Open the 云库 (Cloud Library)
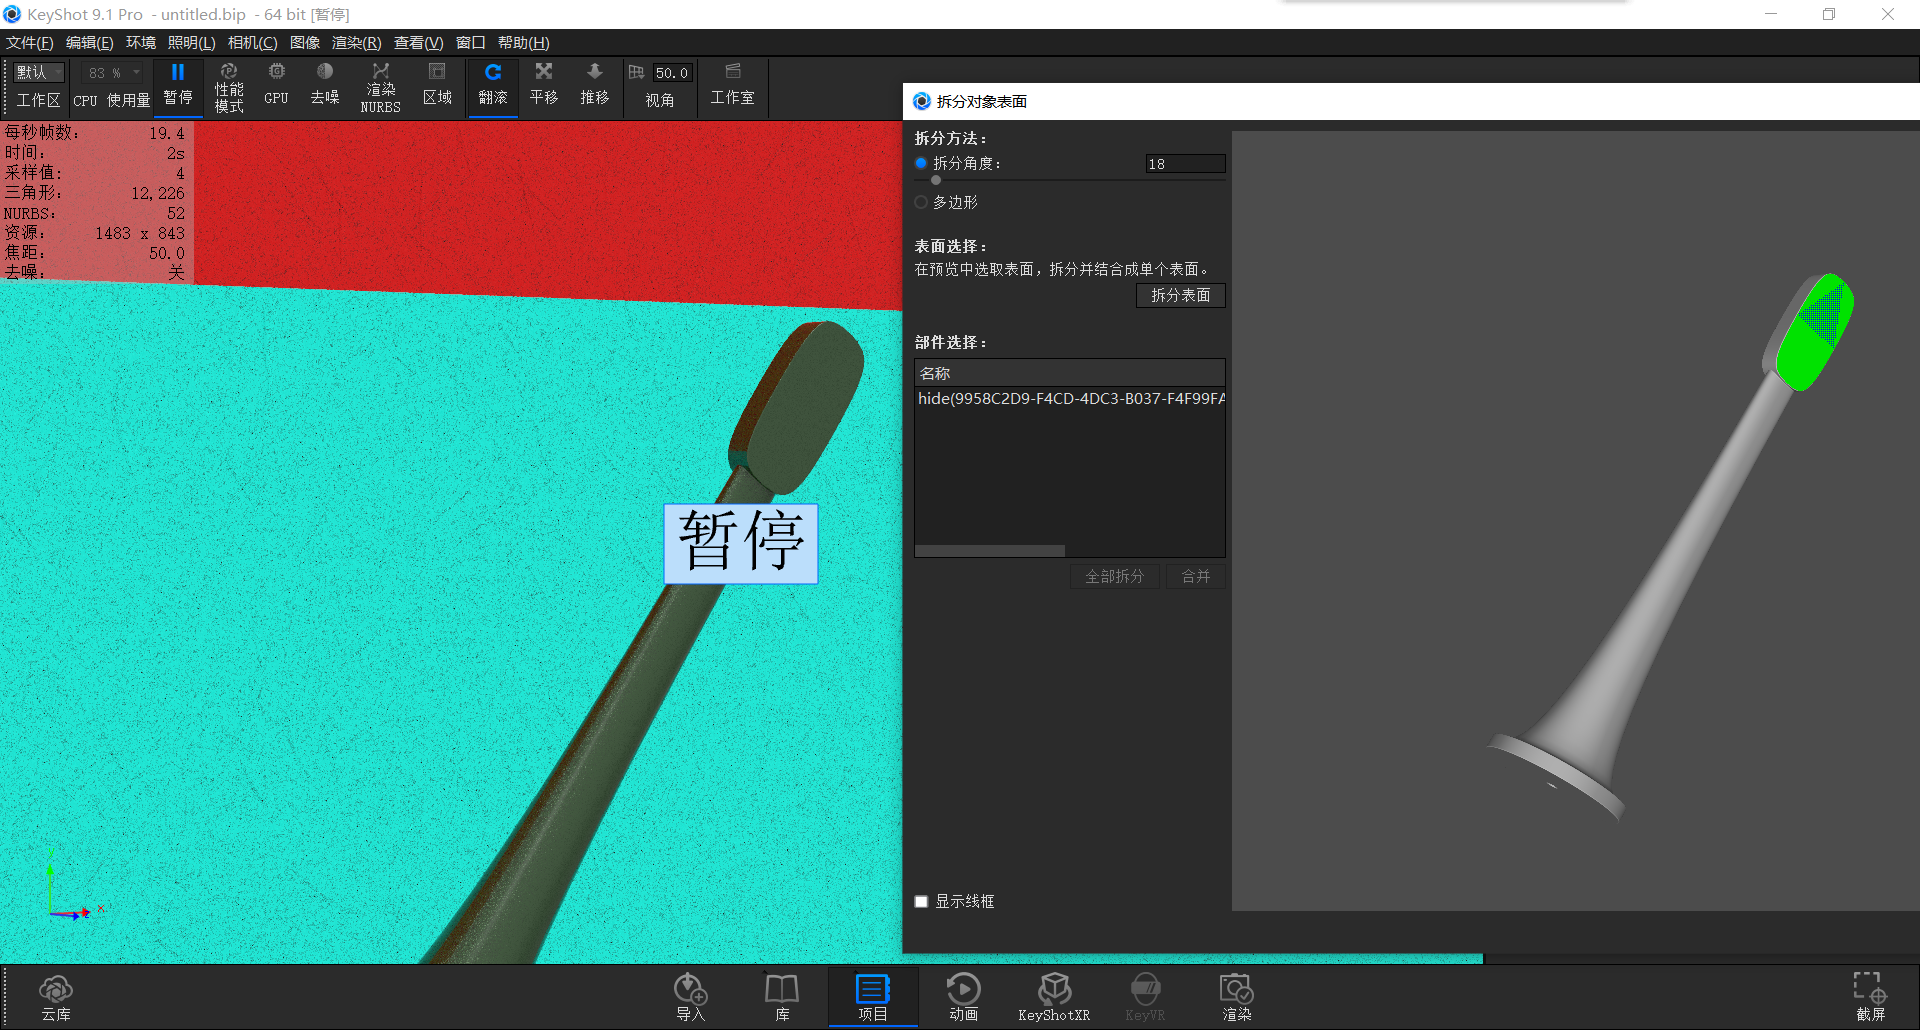This screenshot has height=1030, width=1920. 56,997
